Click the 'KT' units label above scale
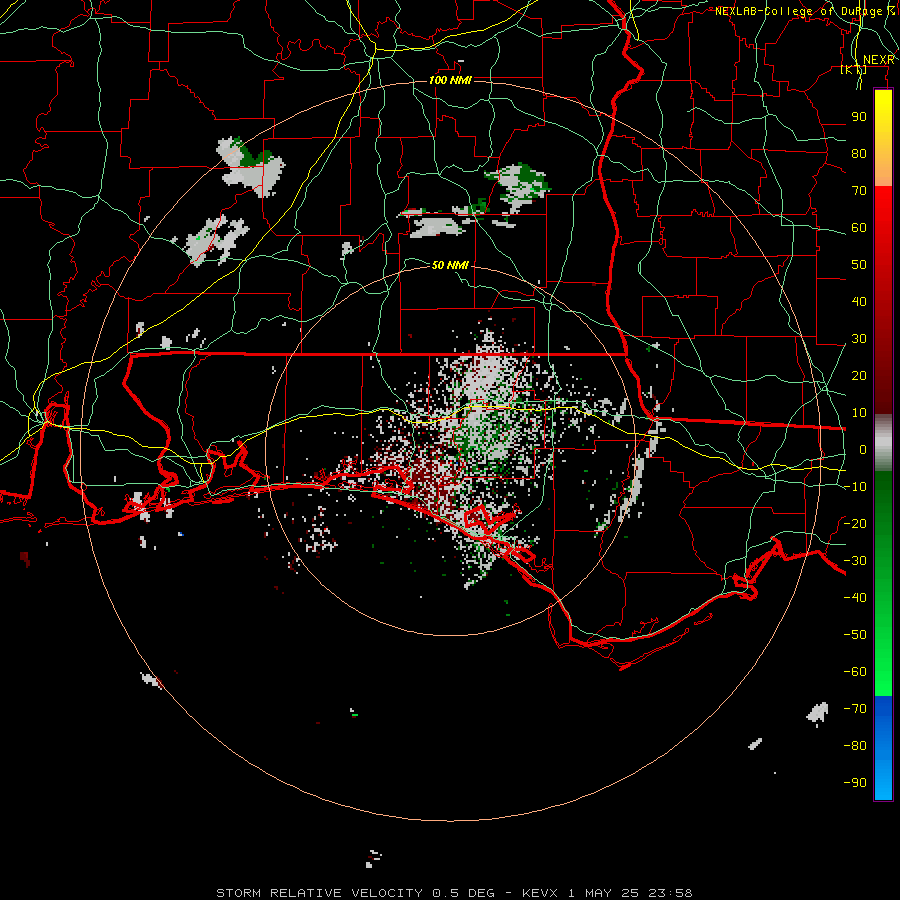Image resolution: width=900 pixels, height=900 pixels. [x=854, y=69]
